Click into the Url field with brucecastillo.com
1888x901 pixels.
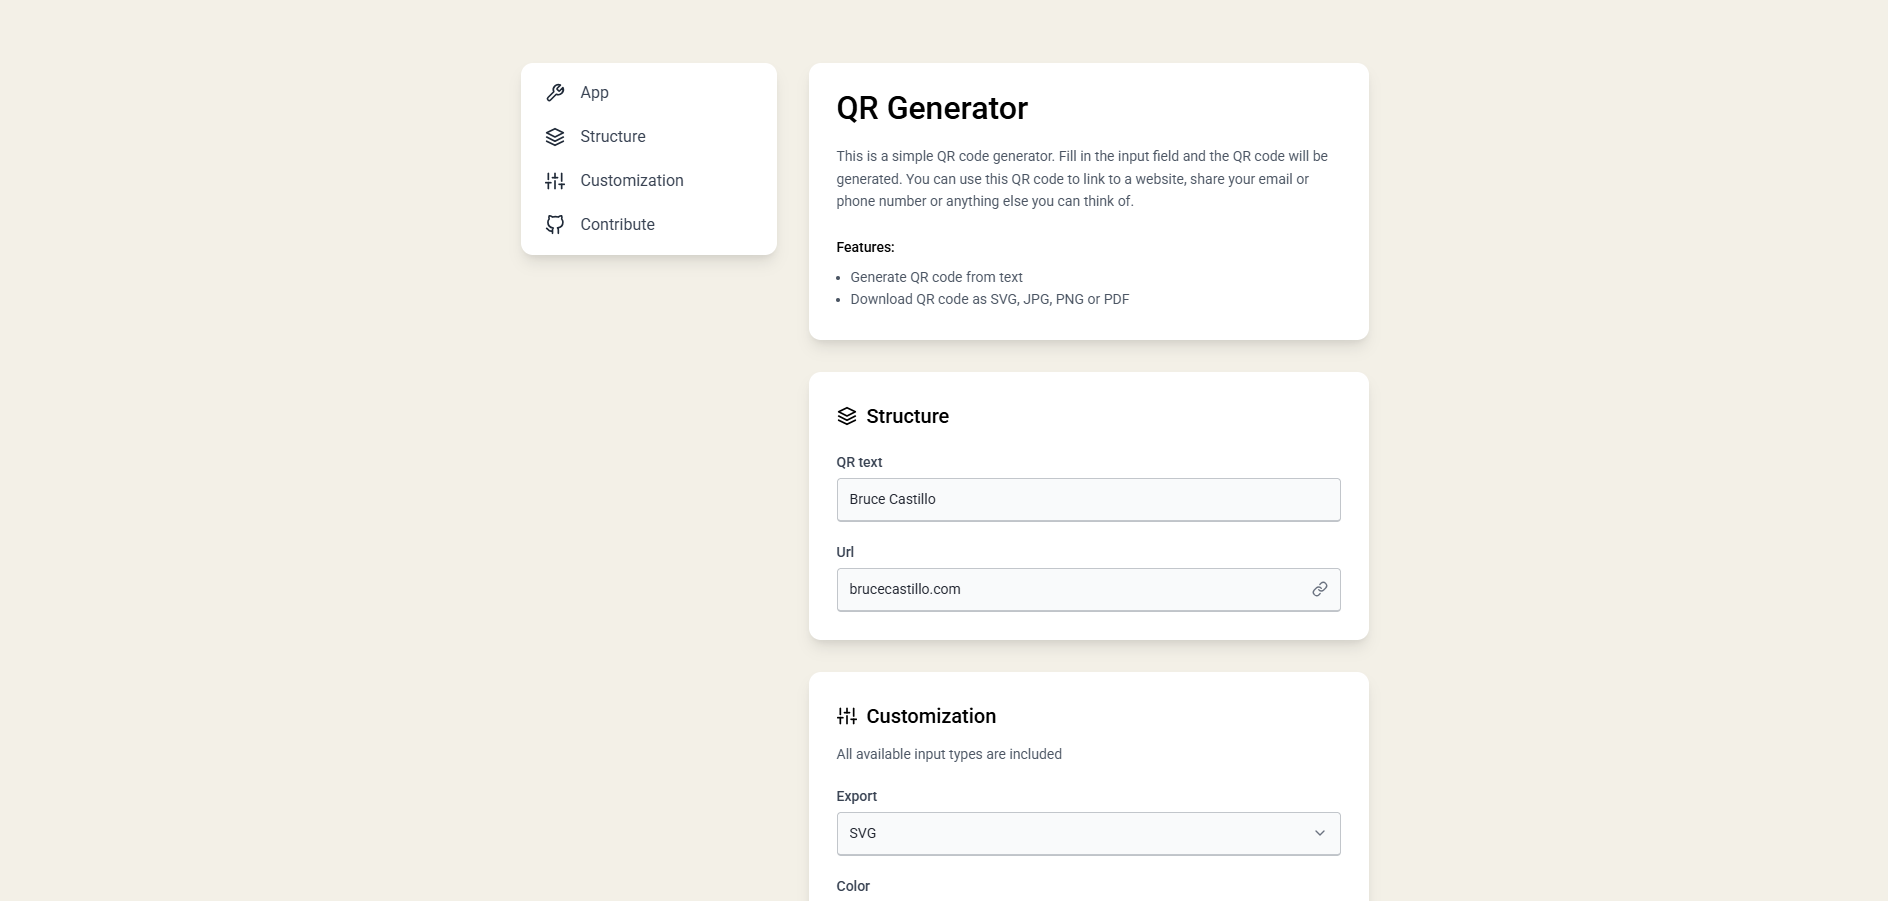pyautogui.click(x=1070, y=589)
